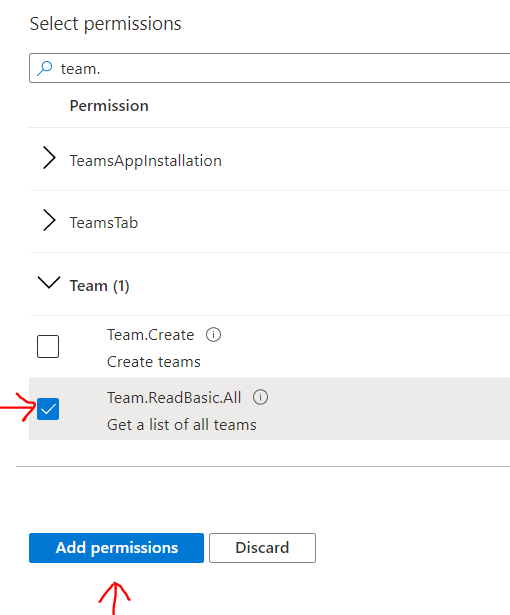Click the Team (1) group label

tap(100, 286)
